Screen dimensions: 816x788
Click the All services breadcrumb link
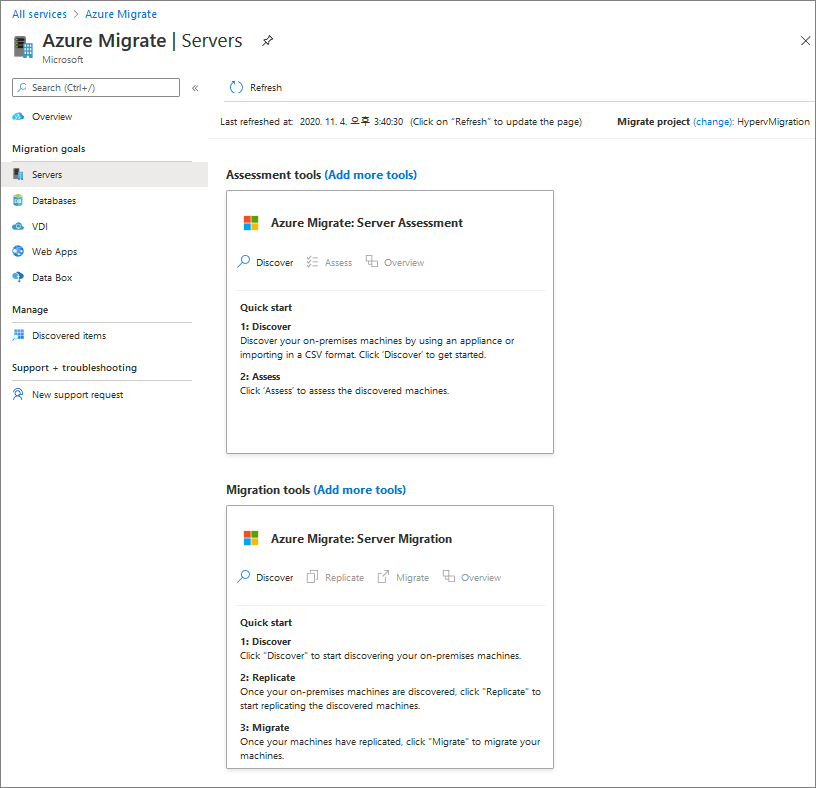pyautogui.click(x=40, y=14)
